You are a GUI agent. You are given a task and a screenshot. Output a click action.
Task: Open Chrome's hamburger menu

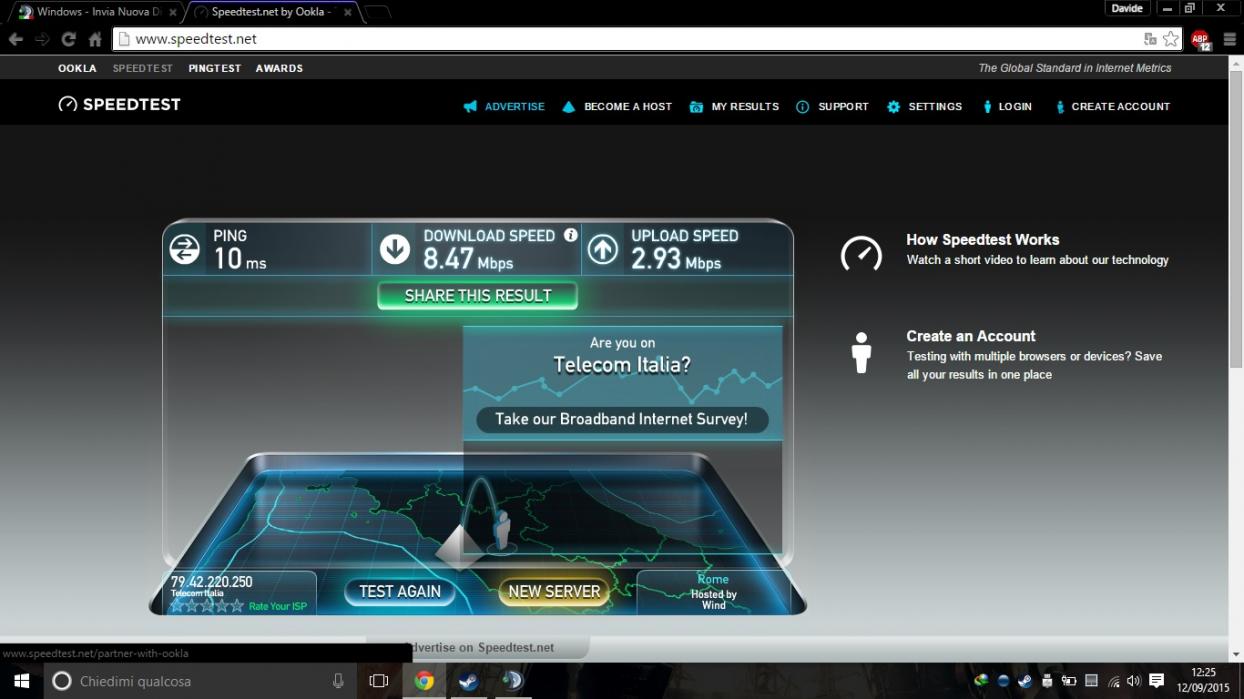click(x=1230, y=39)
